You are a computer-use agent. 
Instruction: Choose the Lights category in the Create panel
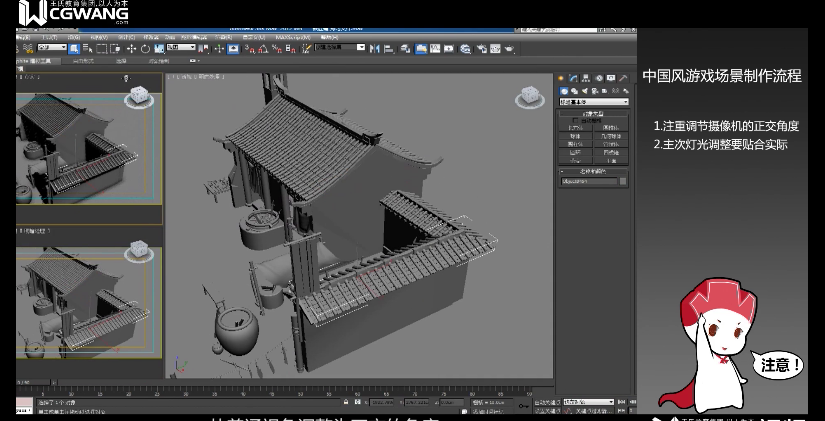pyautogui.click(x=584, y=90)
